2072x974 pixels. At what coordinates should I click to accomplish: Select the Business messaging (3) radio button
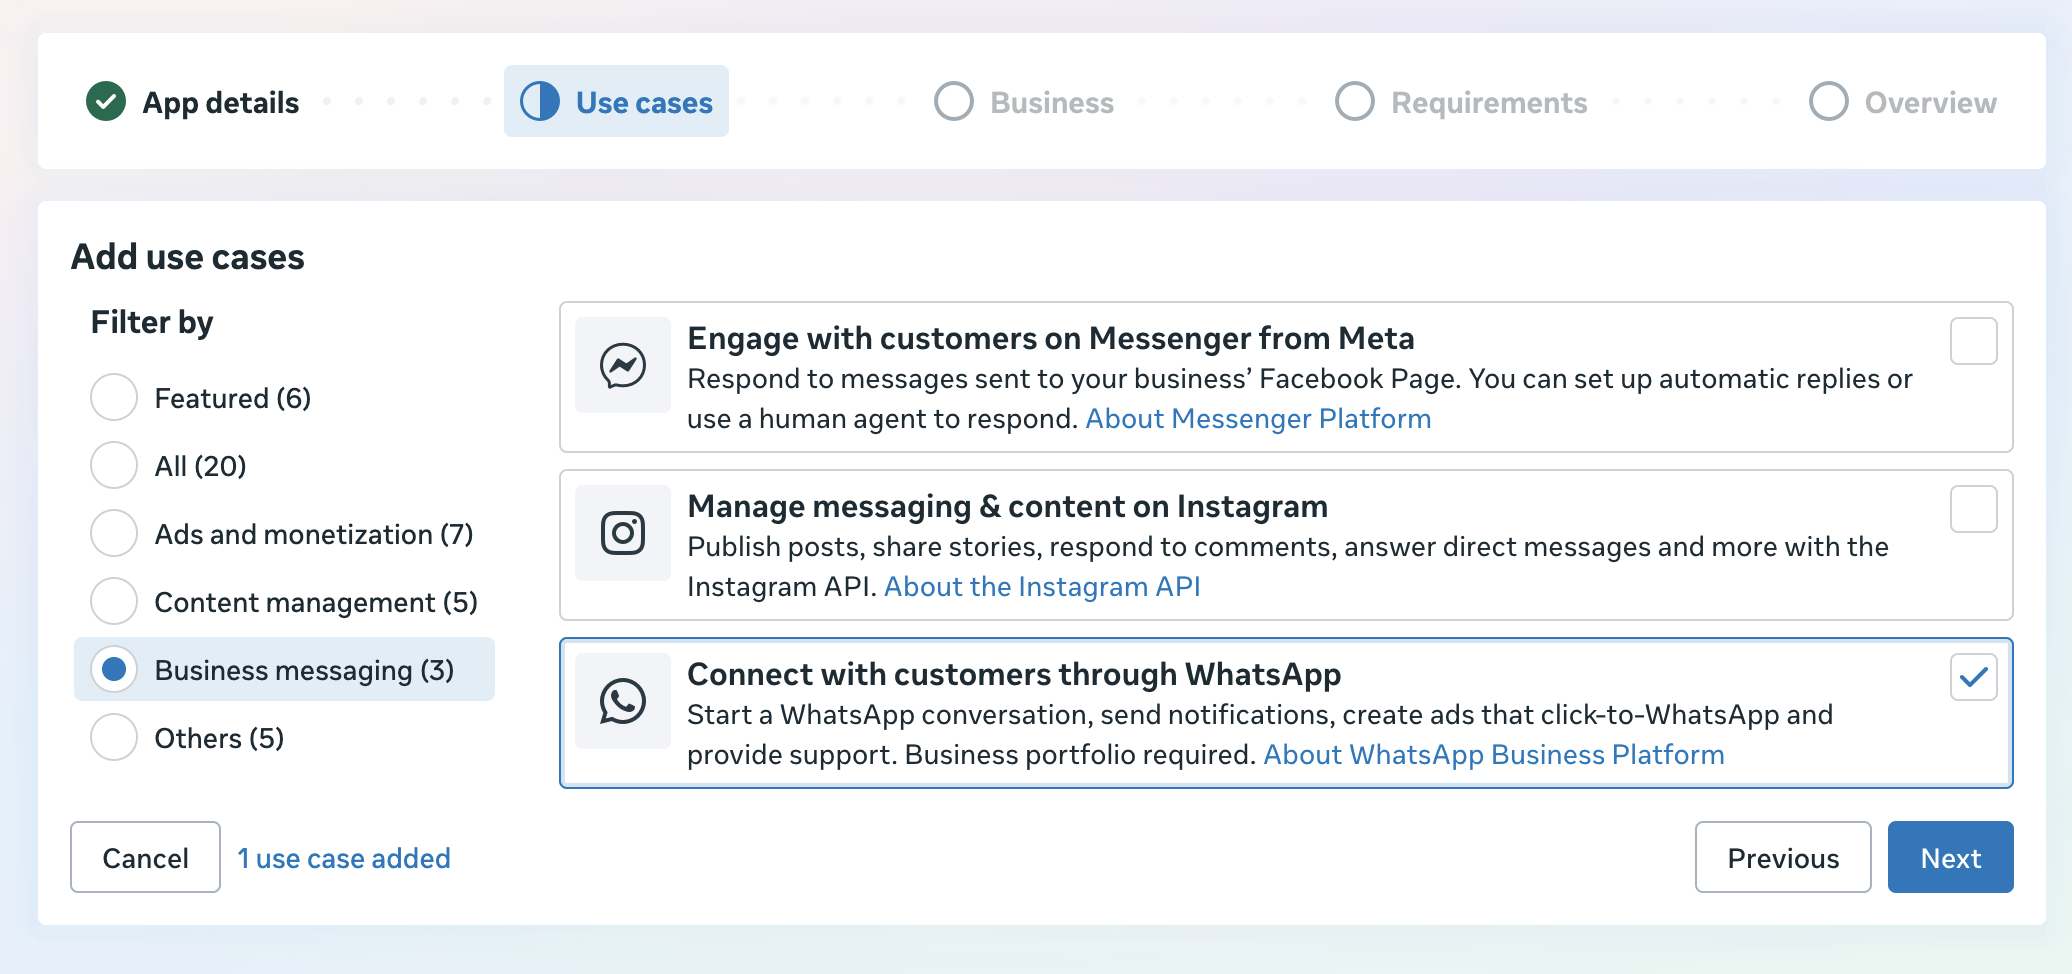point(114,669)
